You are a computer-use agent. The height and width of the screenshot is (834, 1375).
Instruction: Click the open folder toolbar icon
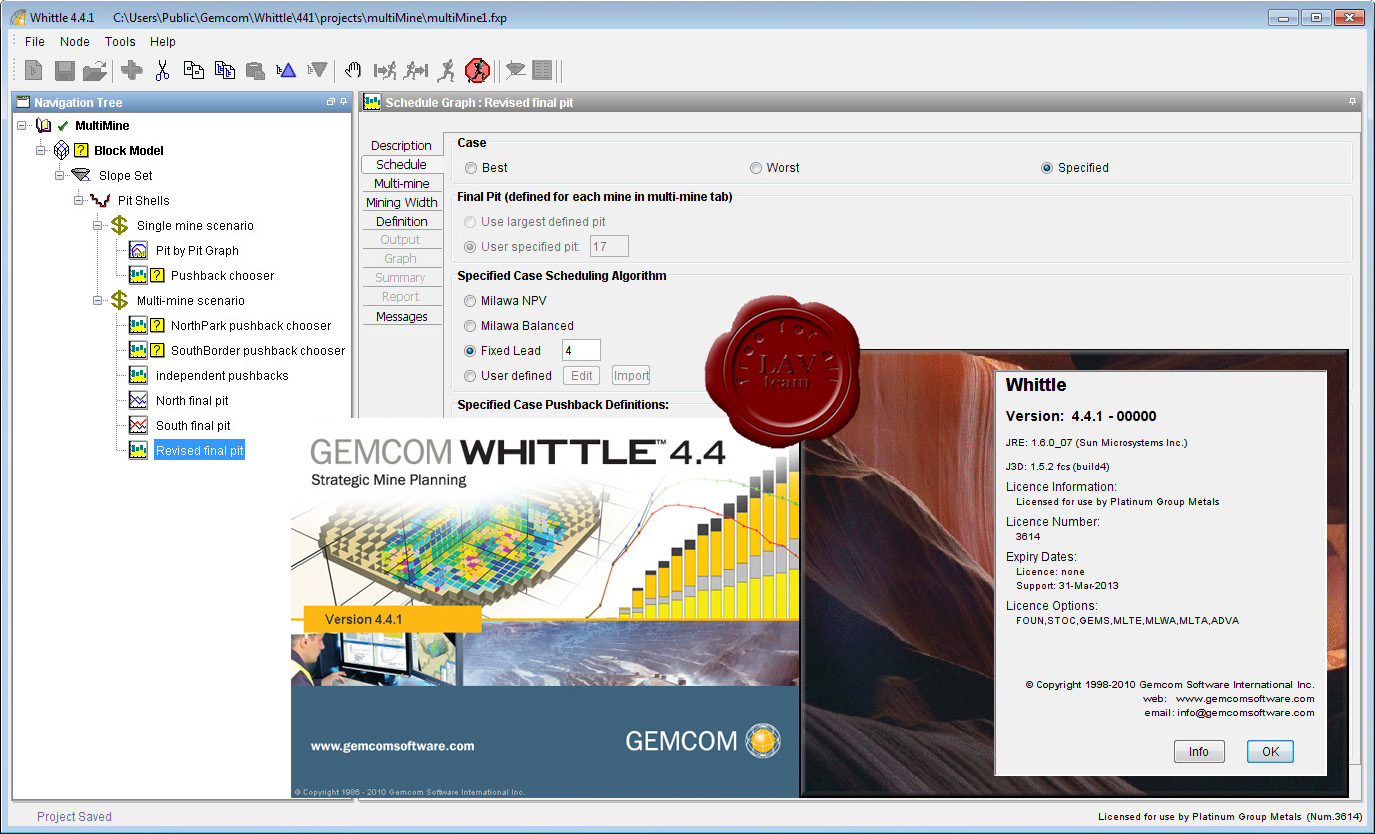[x=94, y=70]
